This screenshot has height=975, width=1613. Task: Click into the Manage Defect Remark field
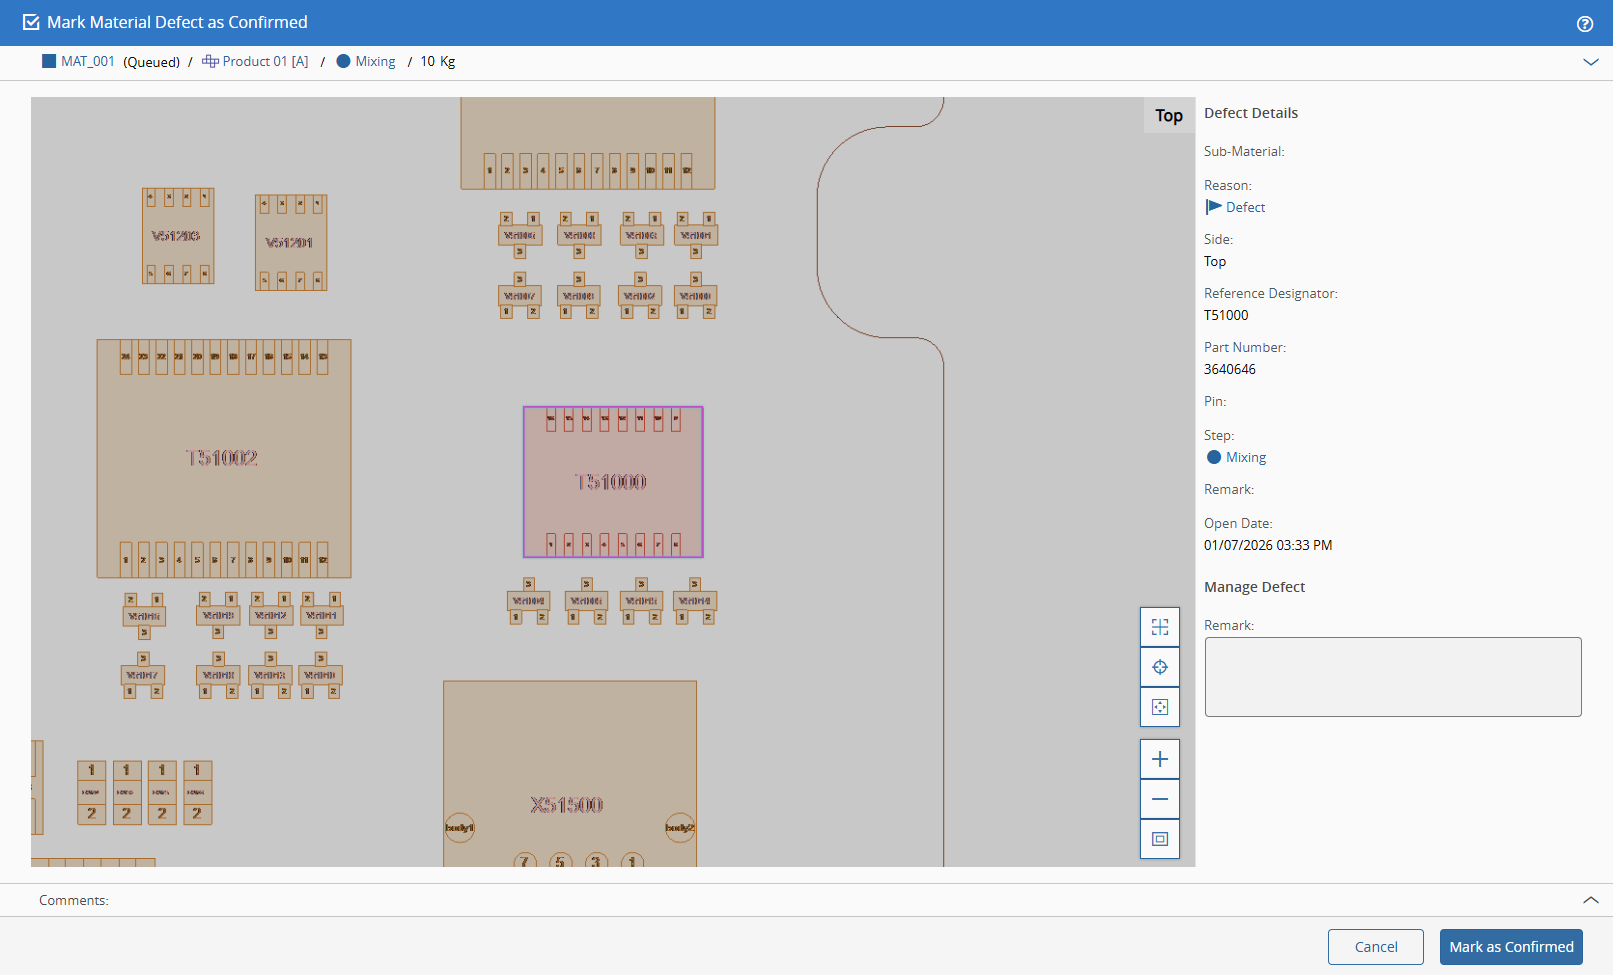pyautogui.click(x=1392, y=677)
